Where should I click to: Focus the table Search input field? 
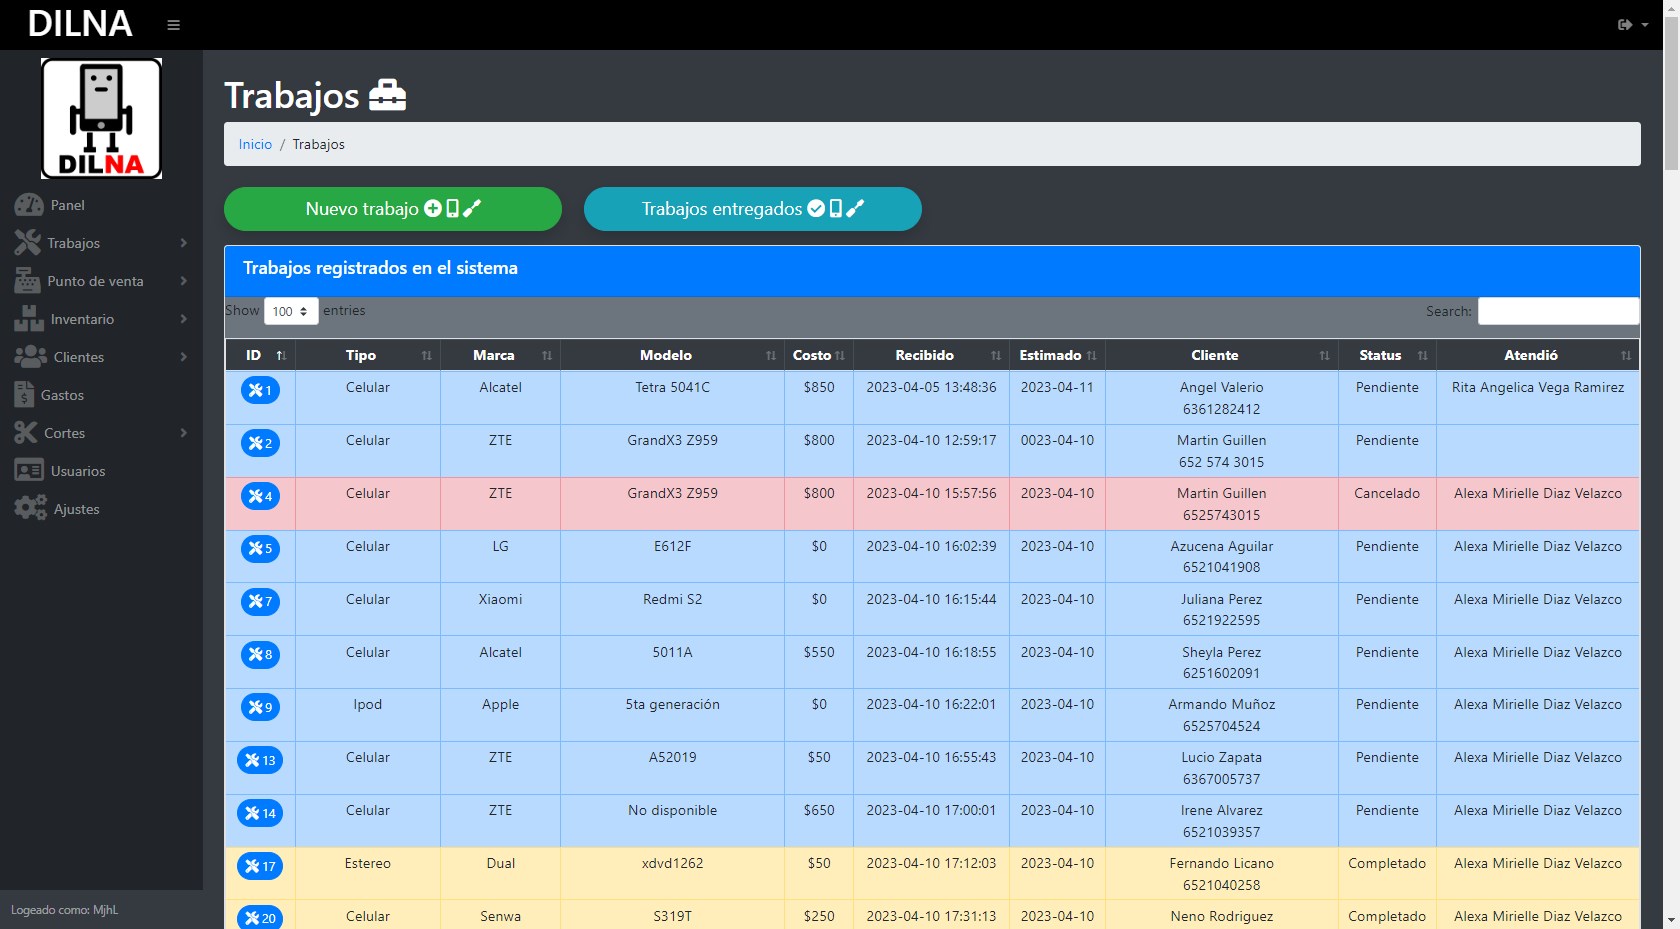tap(1558, 311)
